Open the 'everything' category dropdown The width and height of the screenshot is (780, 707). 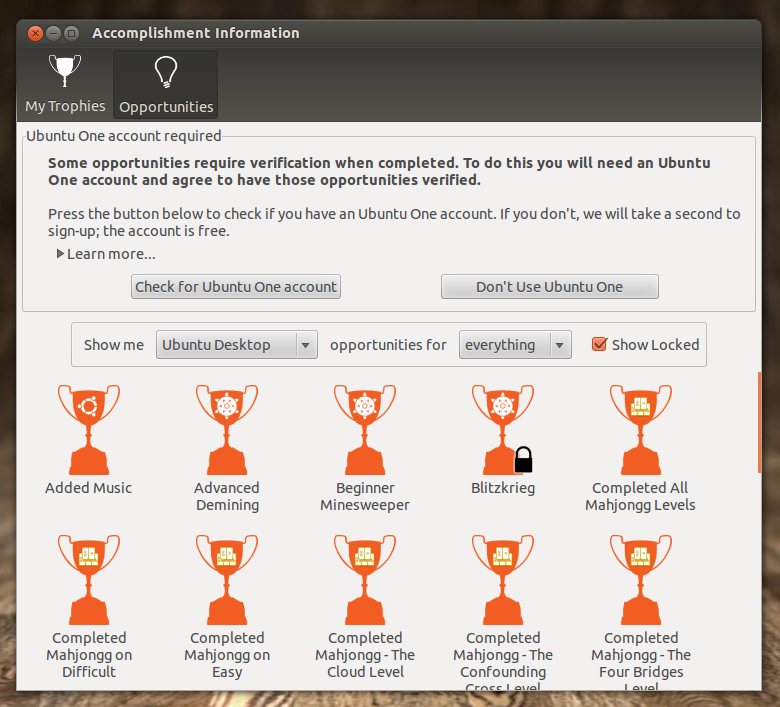pos(515,344)
